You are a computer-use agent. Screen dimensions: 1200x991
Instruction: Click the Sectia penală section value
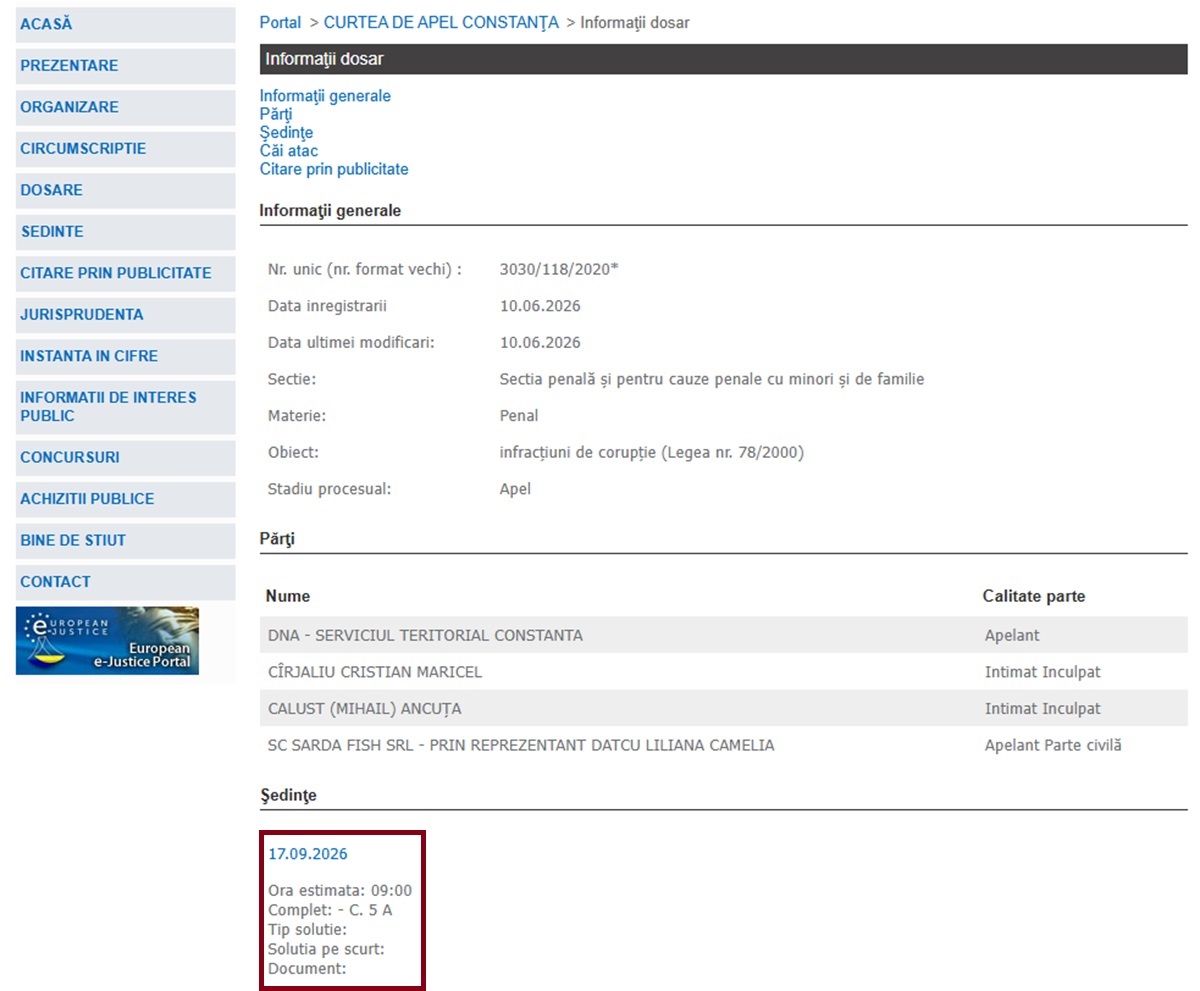[x=711, y=380]
